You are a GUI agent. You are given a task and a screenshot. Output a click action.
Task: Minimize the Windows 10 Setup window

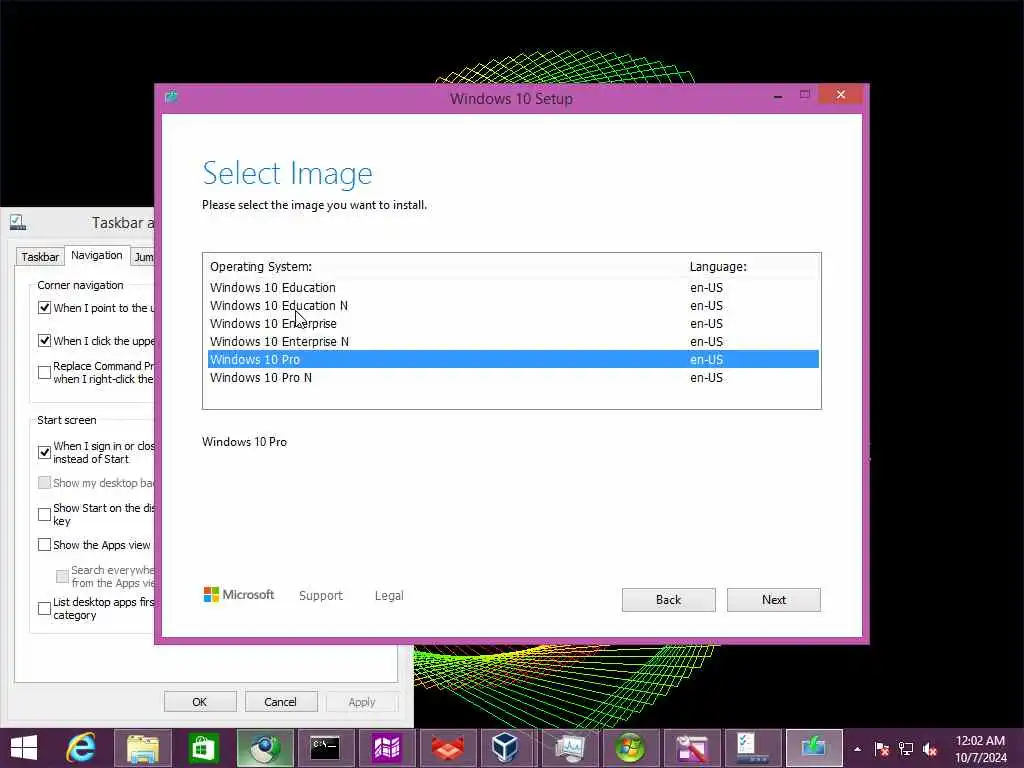point(778,96)
